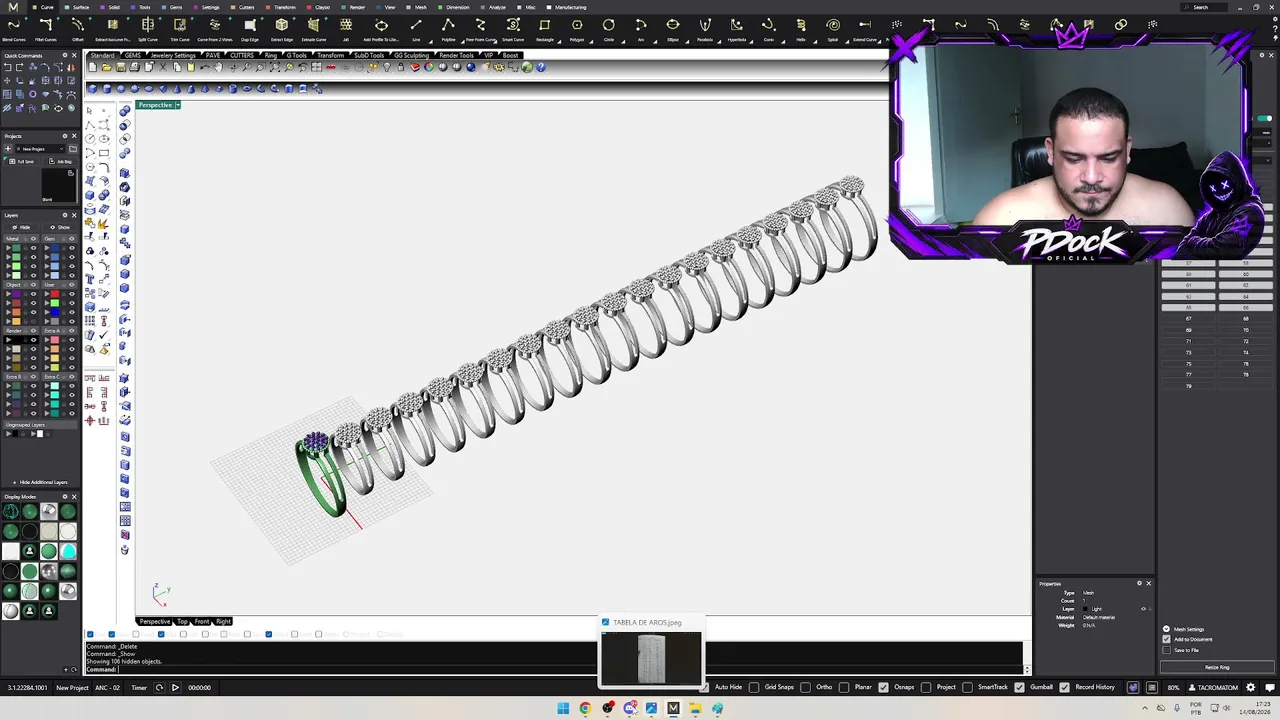Screen dimensions: 1280x720
Task: Expand the Hide Additional Layers toggle
Action: [x=39, y=482]
